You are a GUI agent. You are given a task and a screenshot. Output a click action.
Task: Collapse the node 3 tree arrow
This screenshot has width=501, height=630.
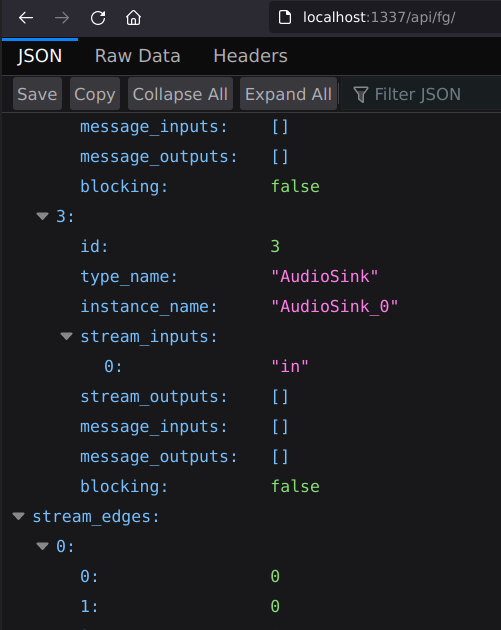point(43,216)
